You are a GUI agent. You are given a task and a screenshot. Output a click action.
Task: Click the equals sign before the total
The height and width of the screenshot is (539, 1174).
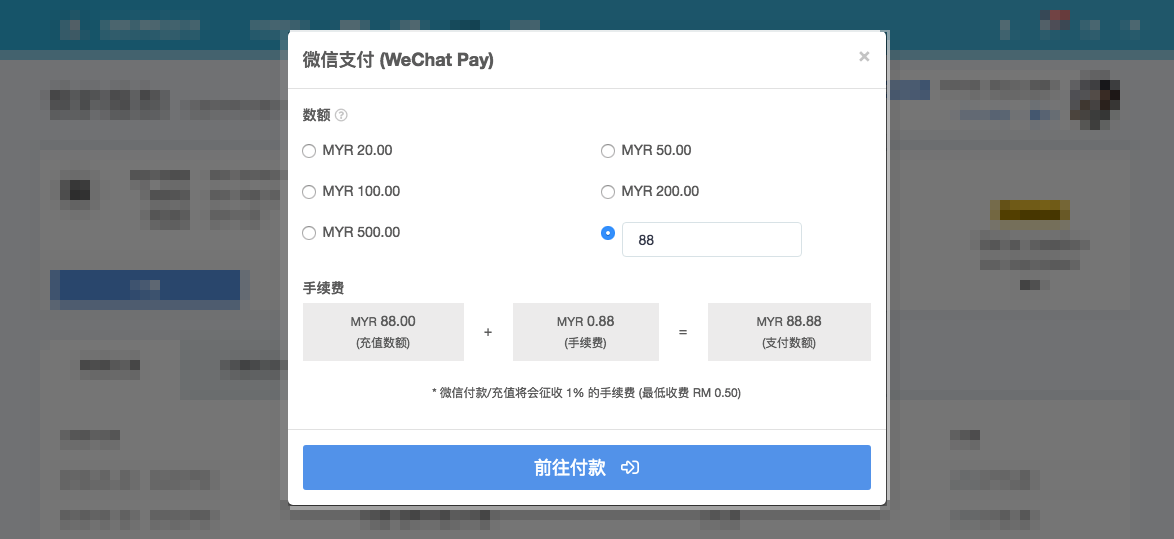coord(683,332)
